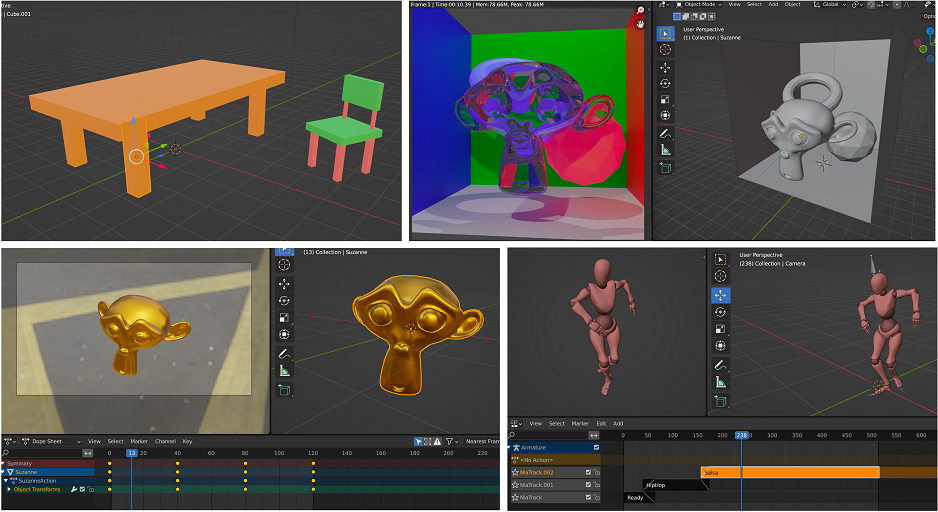This screenshot has width=938, height=512.
Task: Activate the Move tool beside the gold Suzanne viewport
Action: (284, 284)
